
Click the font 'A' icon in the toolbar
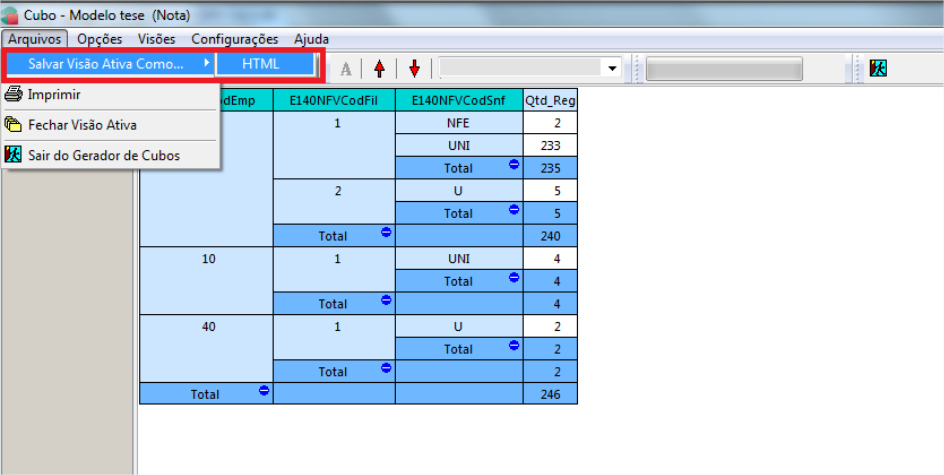click(x=346, y=68)
